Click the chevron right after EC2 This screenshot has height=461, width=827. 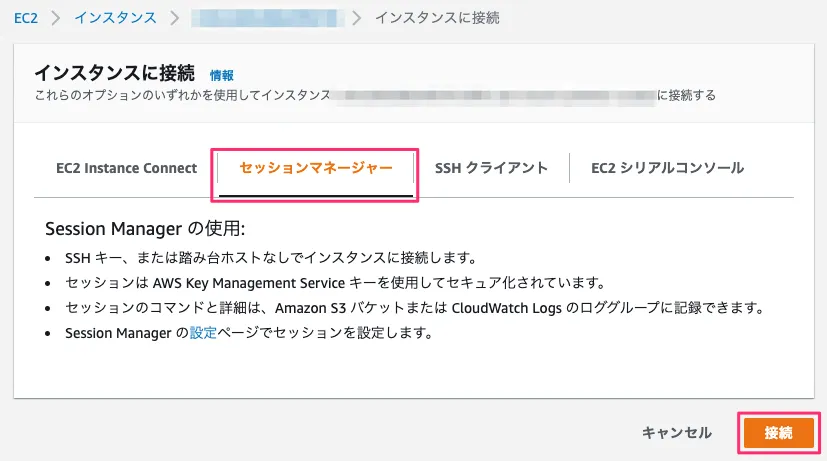tap(56, 17)
